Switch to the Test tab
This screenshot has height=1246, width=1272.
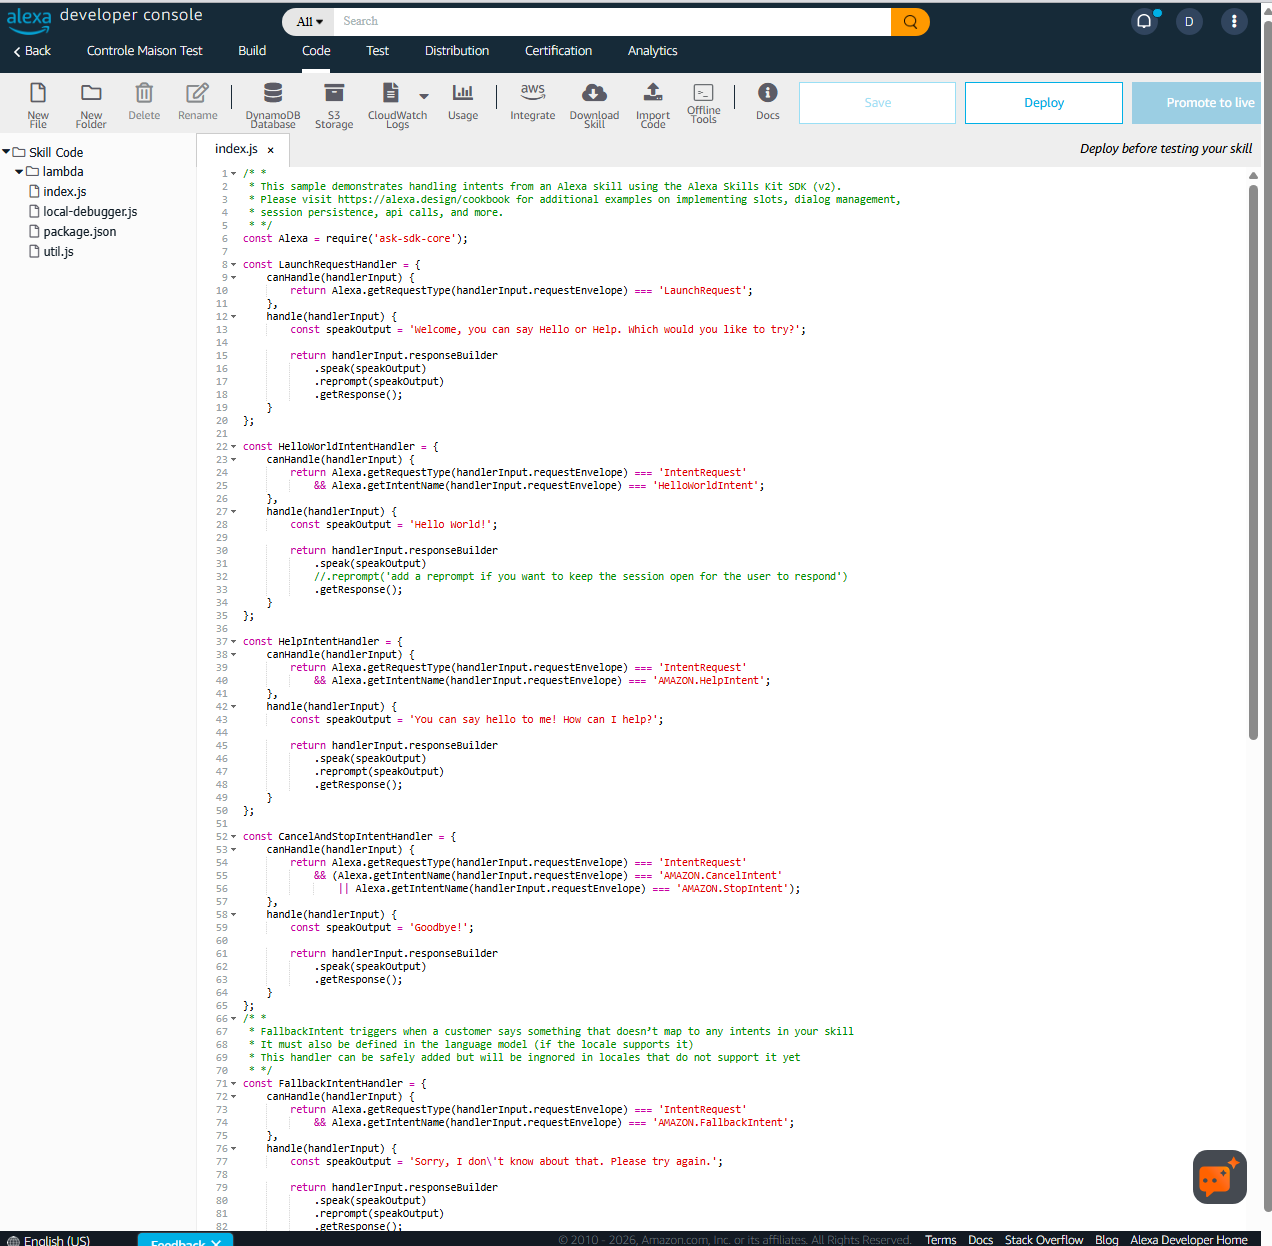tap(377, 51)
